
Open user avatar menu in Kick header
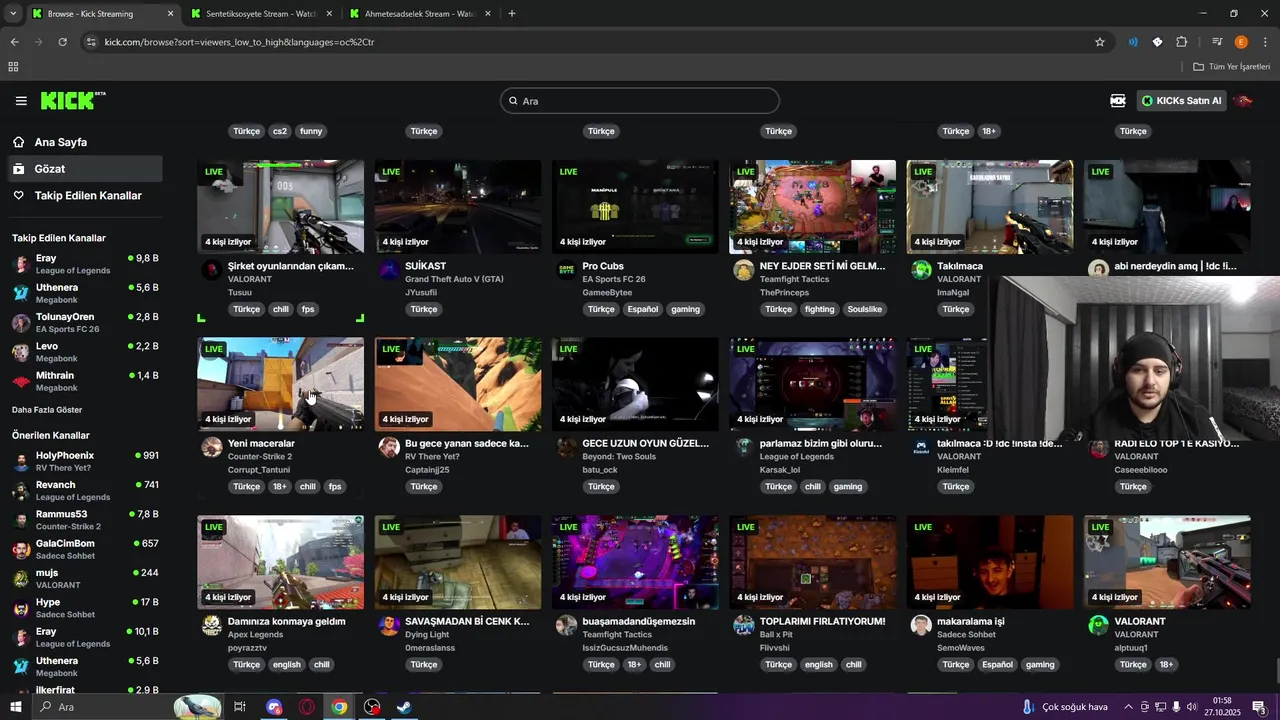pos(1243,101)
